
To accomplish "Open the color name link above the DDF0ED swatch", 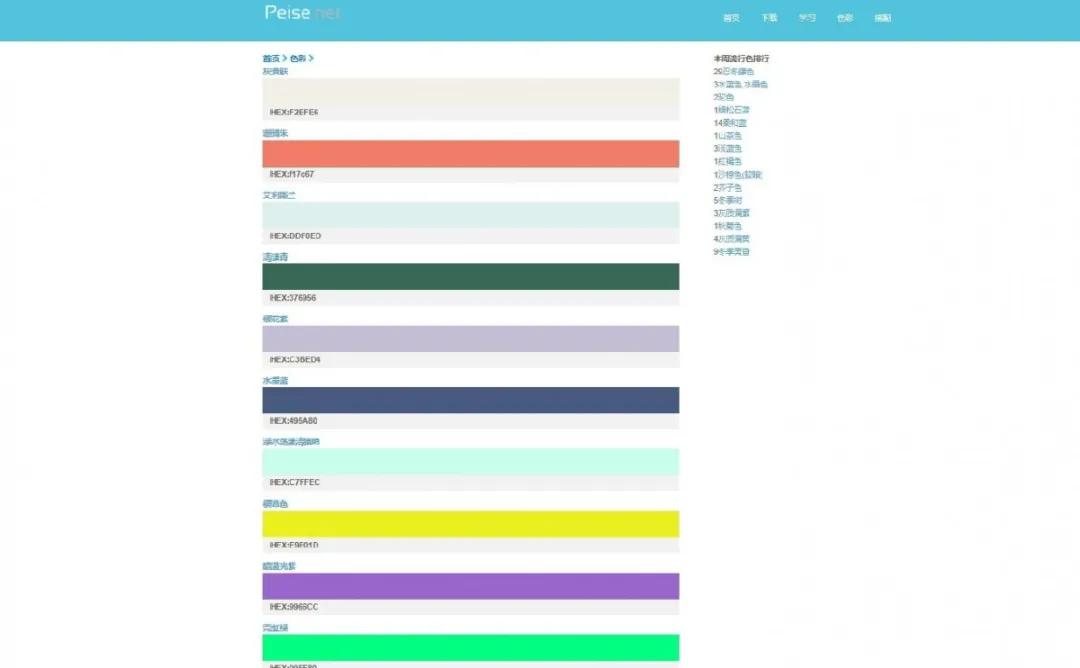I will click(x=278, y=196).
